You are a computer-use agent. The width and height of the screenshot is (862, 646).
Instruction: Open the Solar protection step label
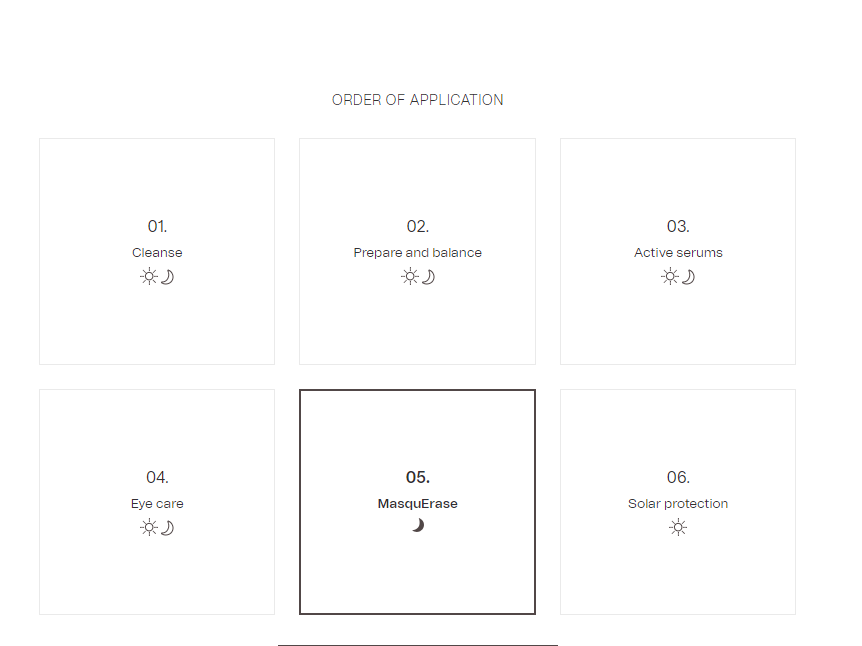click(678, 504)
